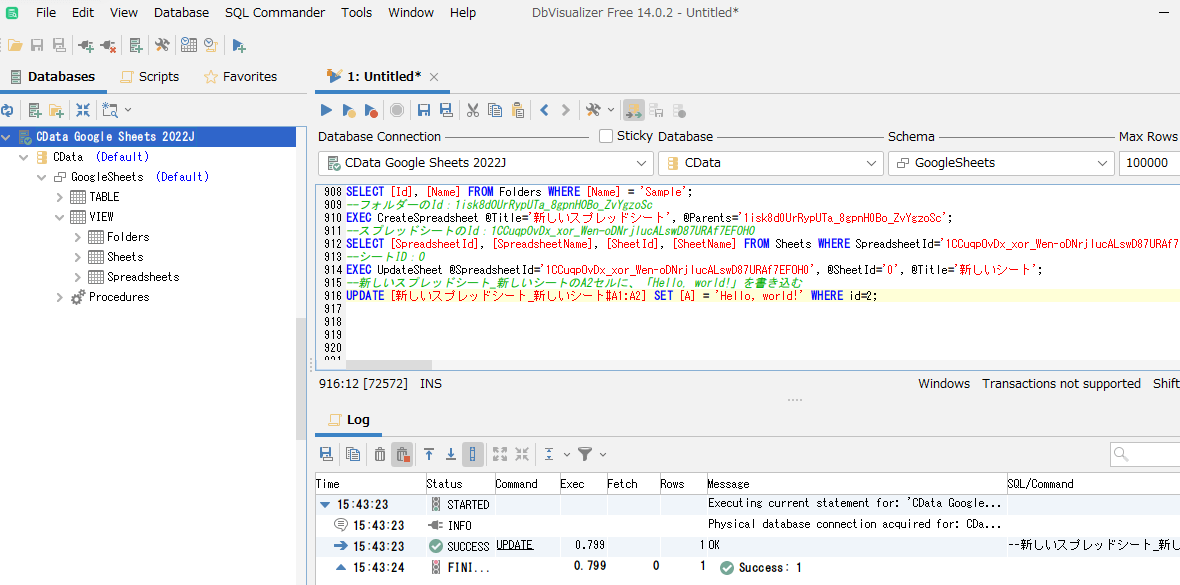Toggle the Sticky checkbox
Image resolution: width=1180 pixels, height=585 pixels.
coord(606,136)
